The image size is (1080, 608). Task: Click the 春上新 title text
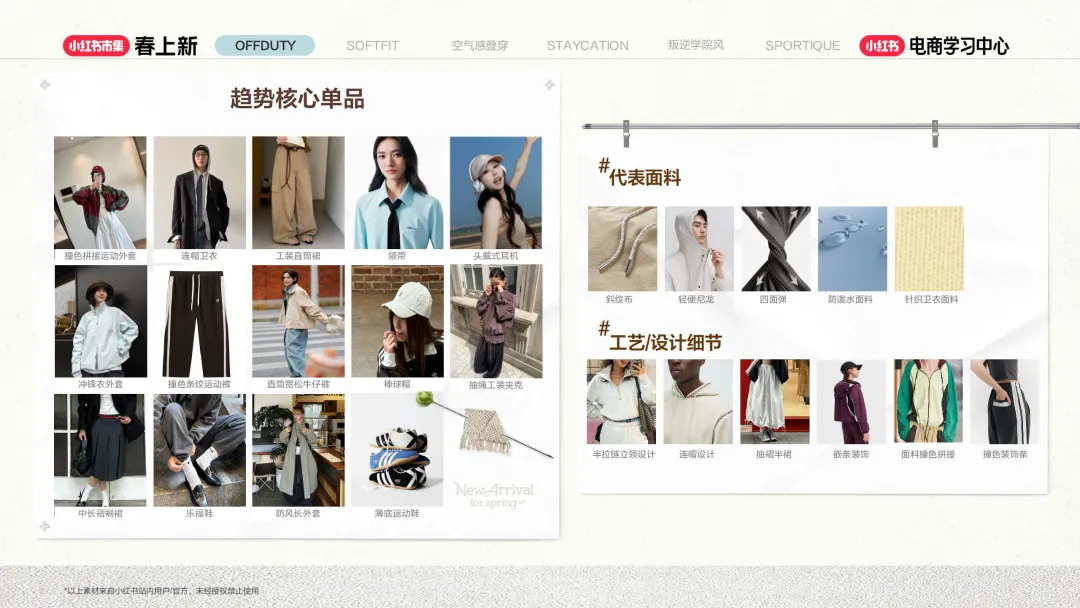click(x=166, y=45)
